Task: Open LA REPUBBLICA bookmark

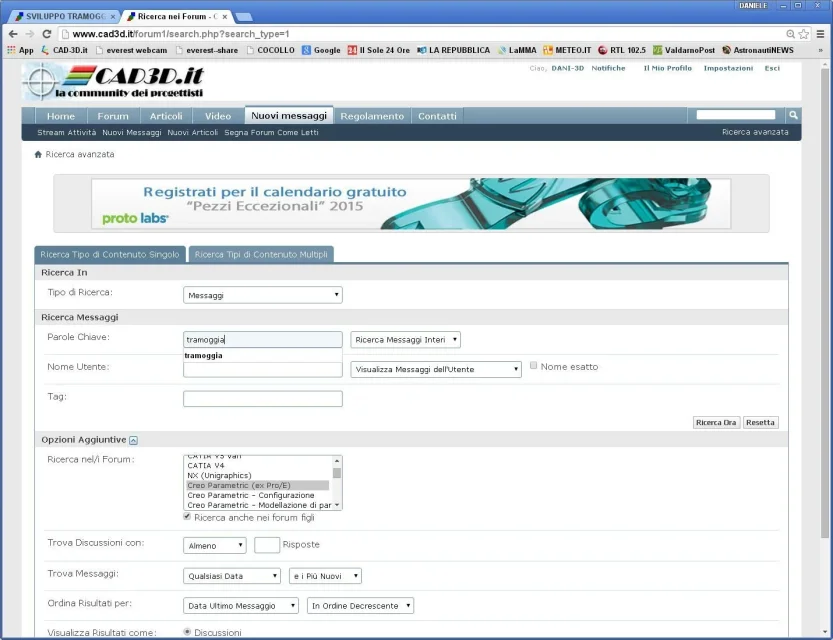Action: [453, 50]
